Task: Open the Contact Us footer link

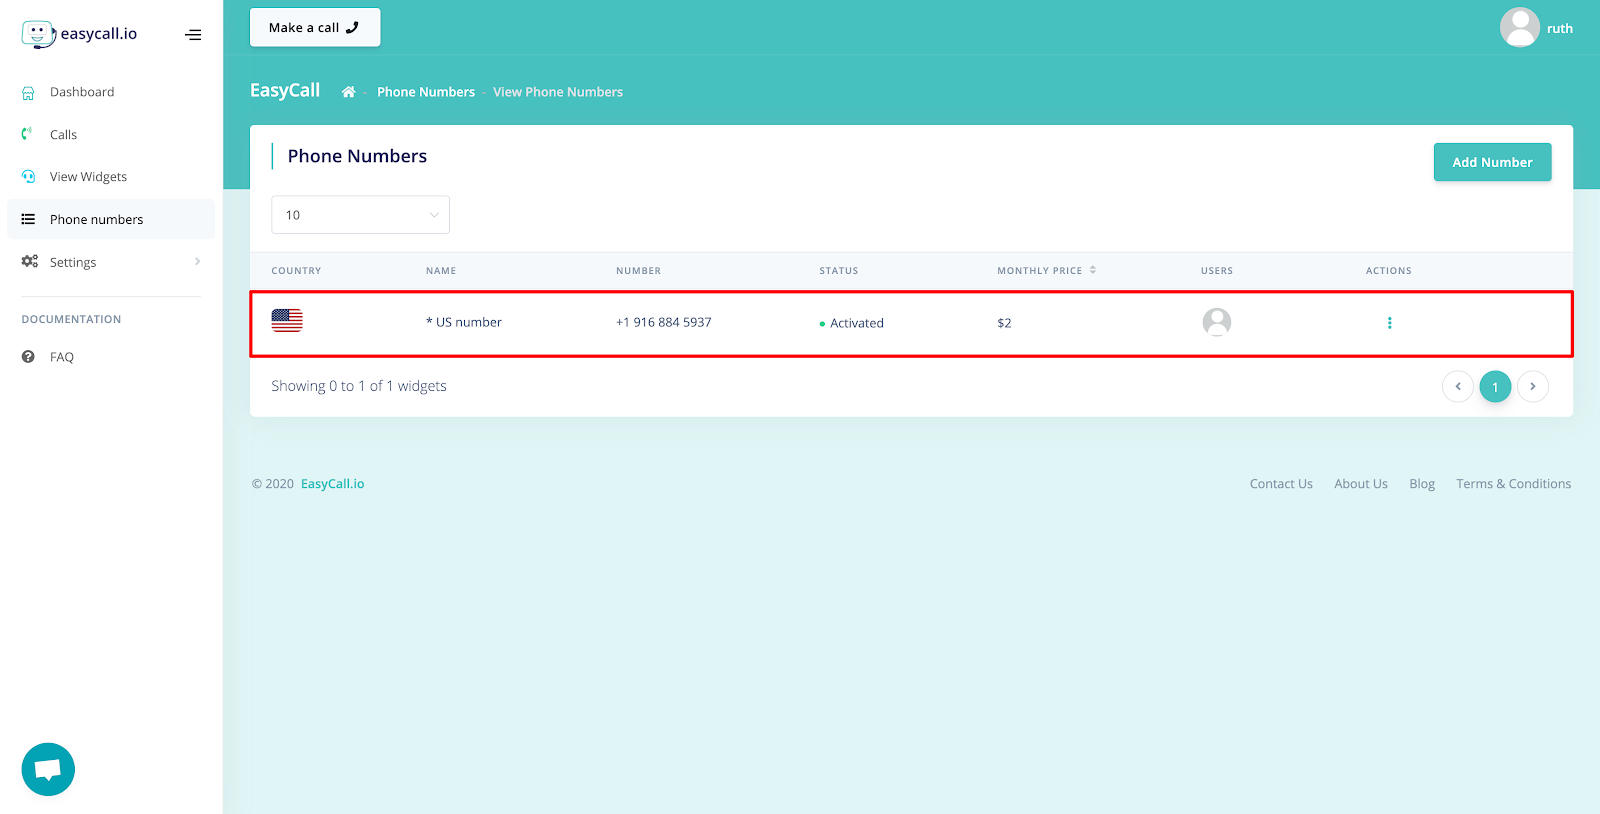Action: pyautogui.click(x=1281, y=484)
